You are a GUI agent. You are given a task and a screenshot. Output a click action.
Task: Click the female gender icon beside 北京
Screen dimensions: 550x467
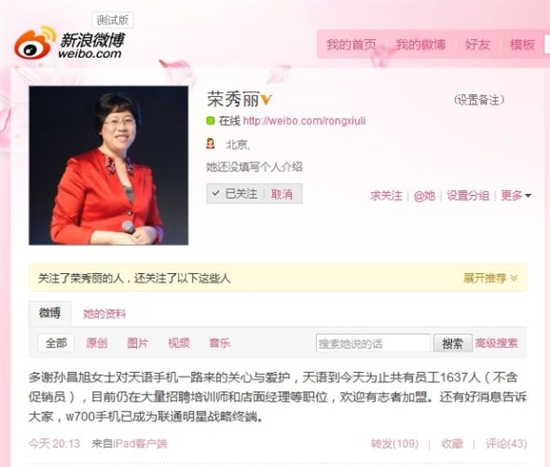click(210, 144)
